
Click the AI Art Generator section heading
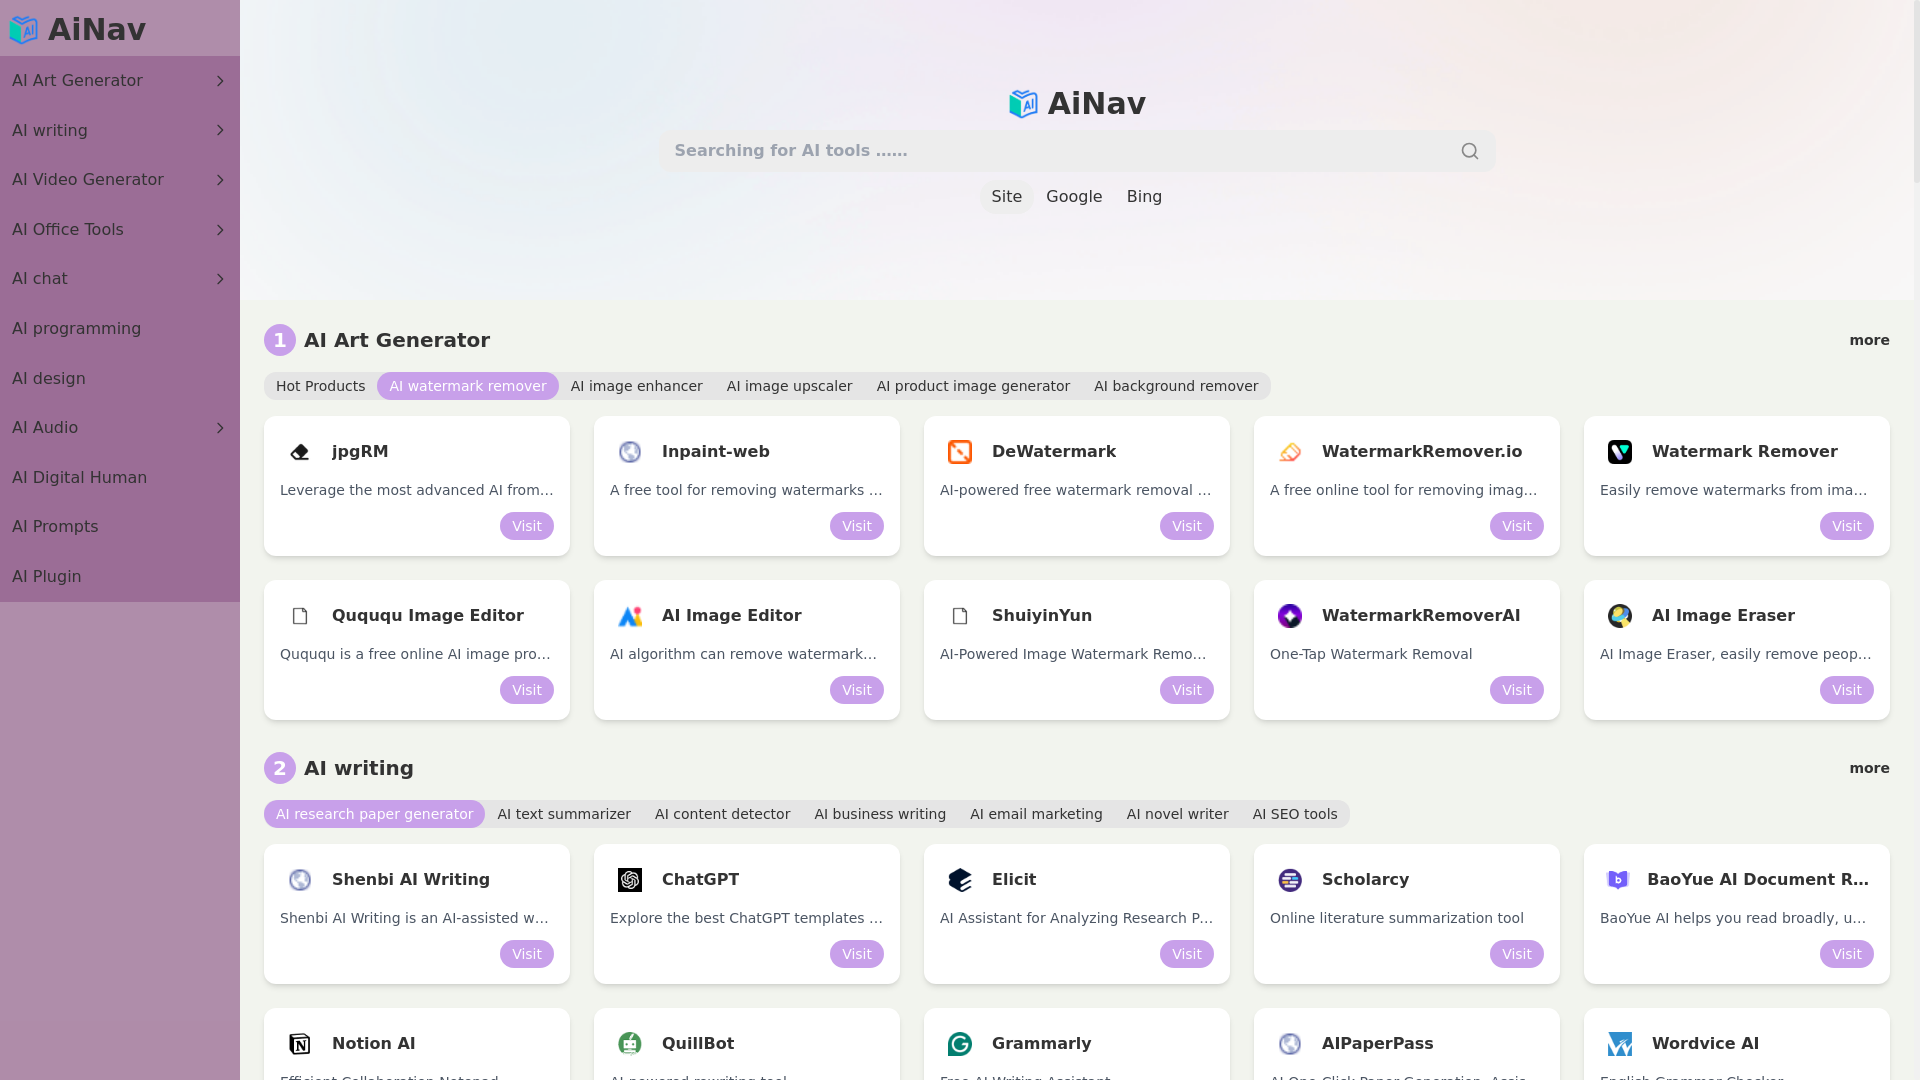point(397,340)
